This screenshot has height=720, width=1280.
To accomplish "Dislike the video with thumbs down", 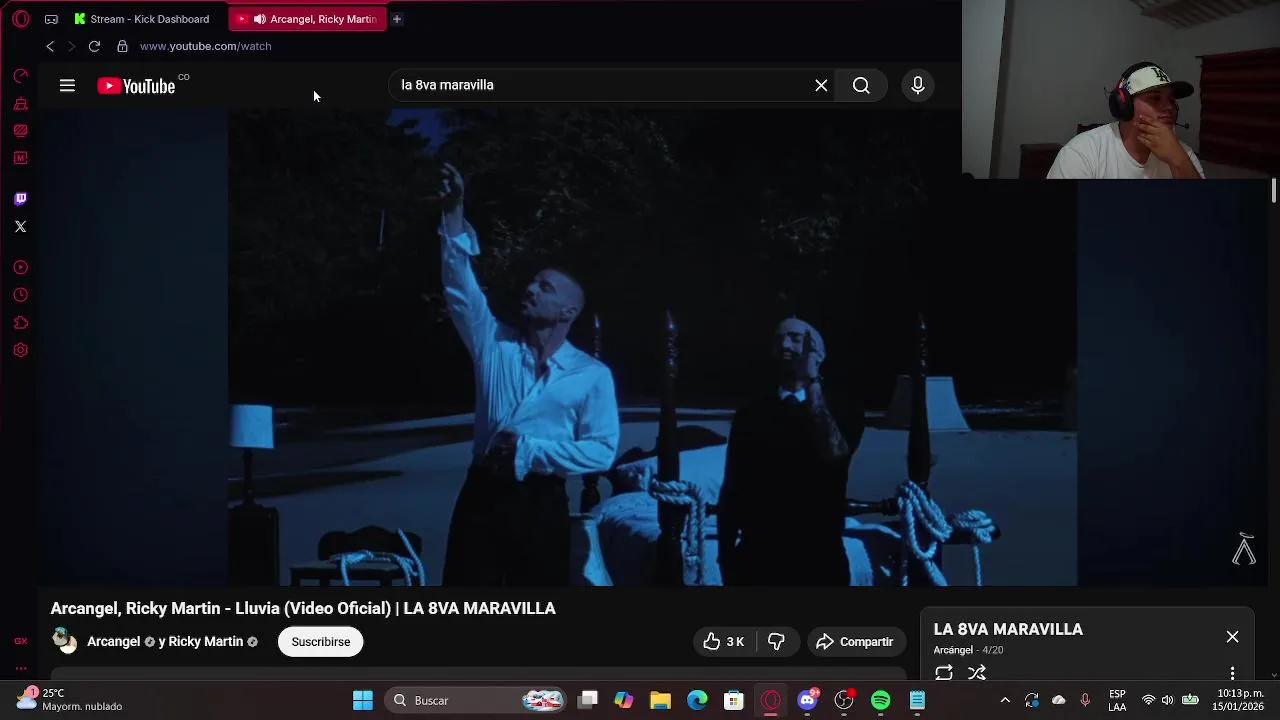I will (x=776, y=642).
